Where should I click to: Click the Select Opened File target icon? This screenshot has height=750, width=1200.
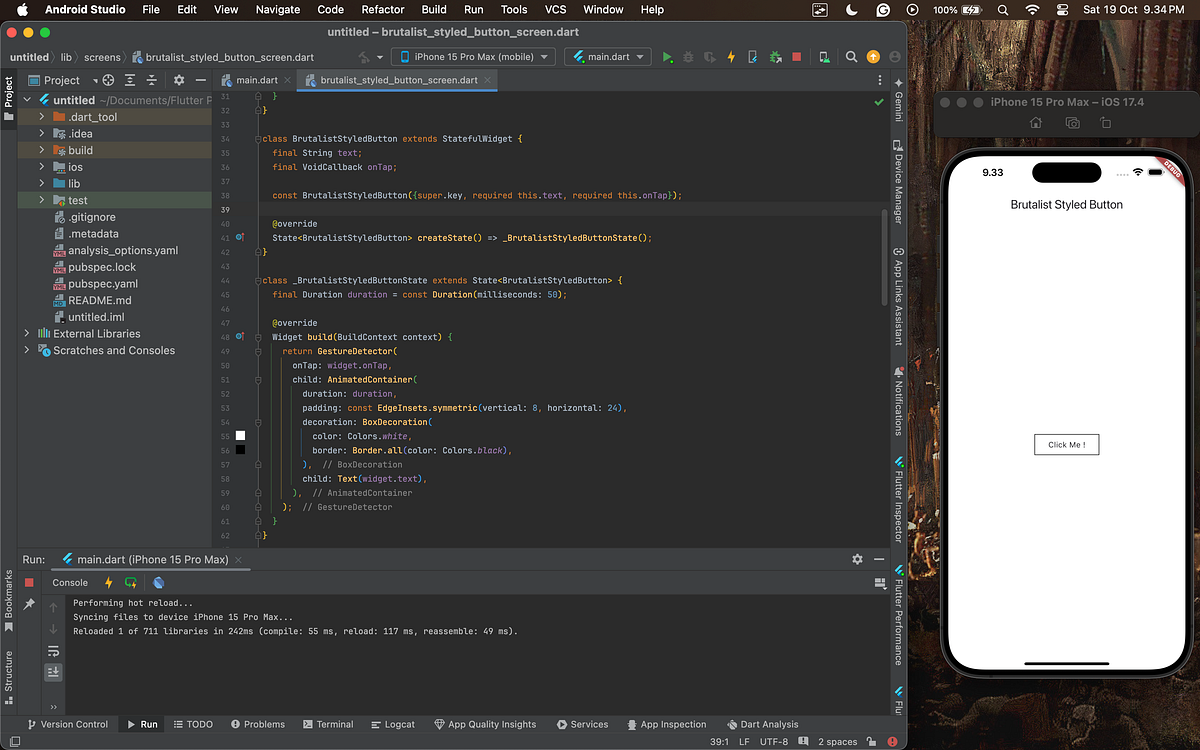[x=108, y=80]
